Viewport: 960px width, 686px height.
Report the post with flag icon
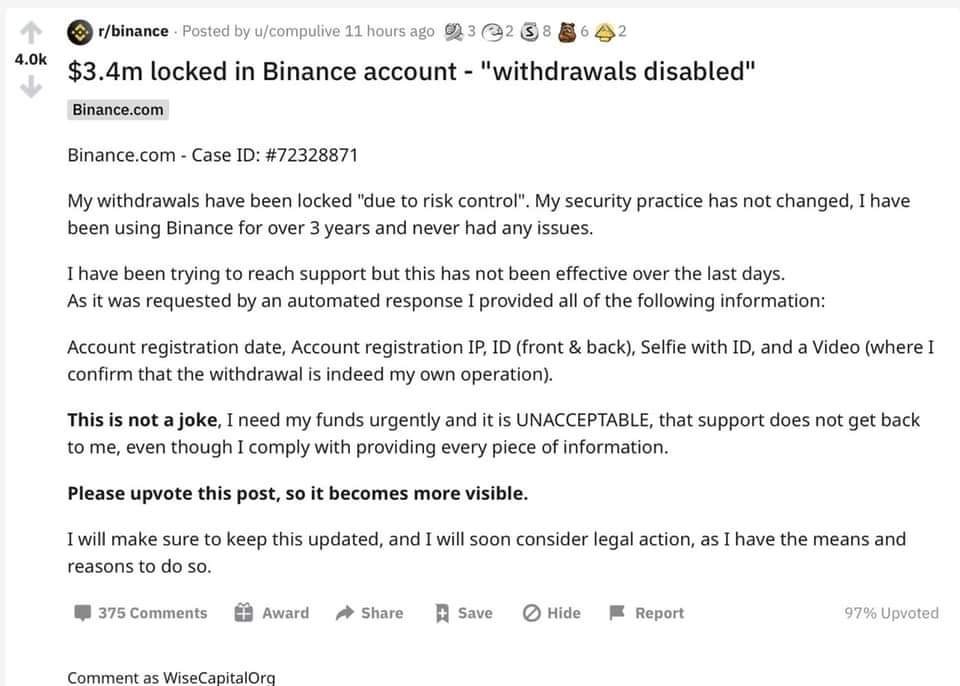(x=647, y=613)
